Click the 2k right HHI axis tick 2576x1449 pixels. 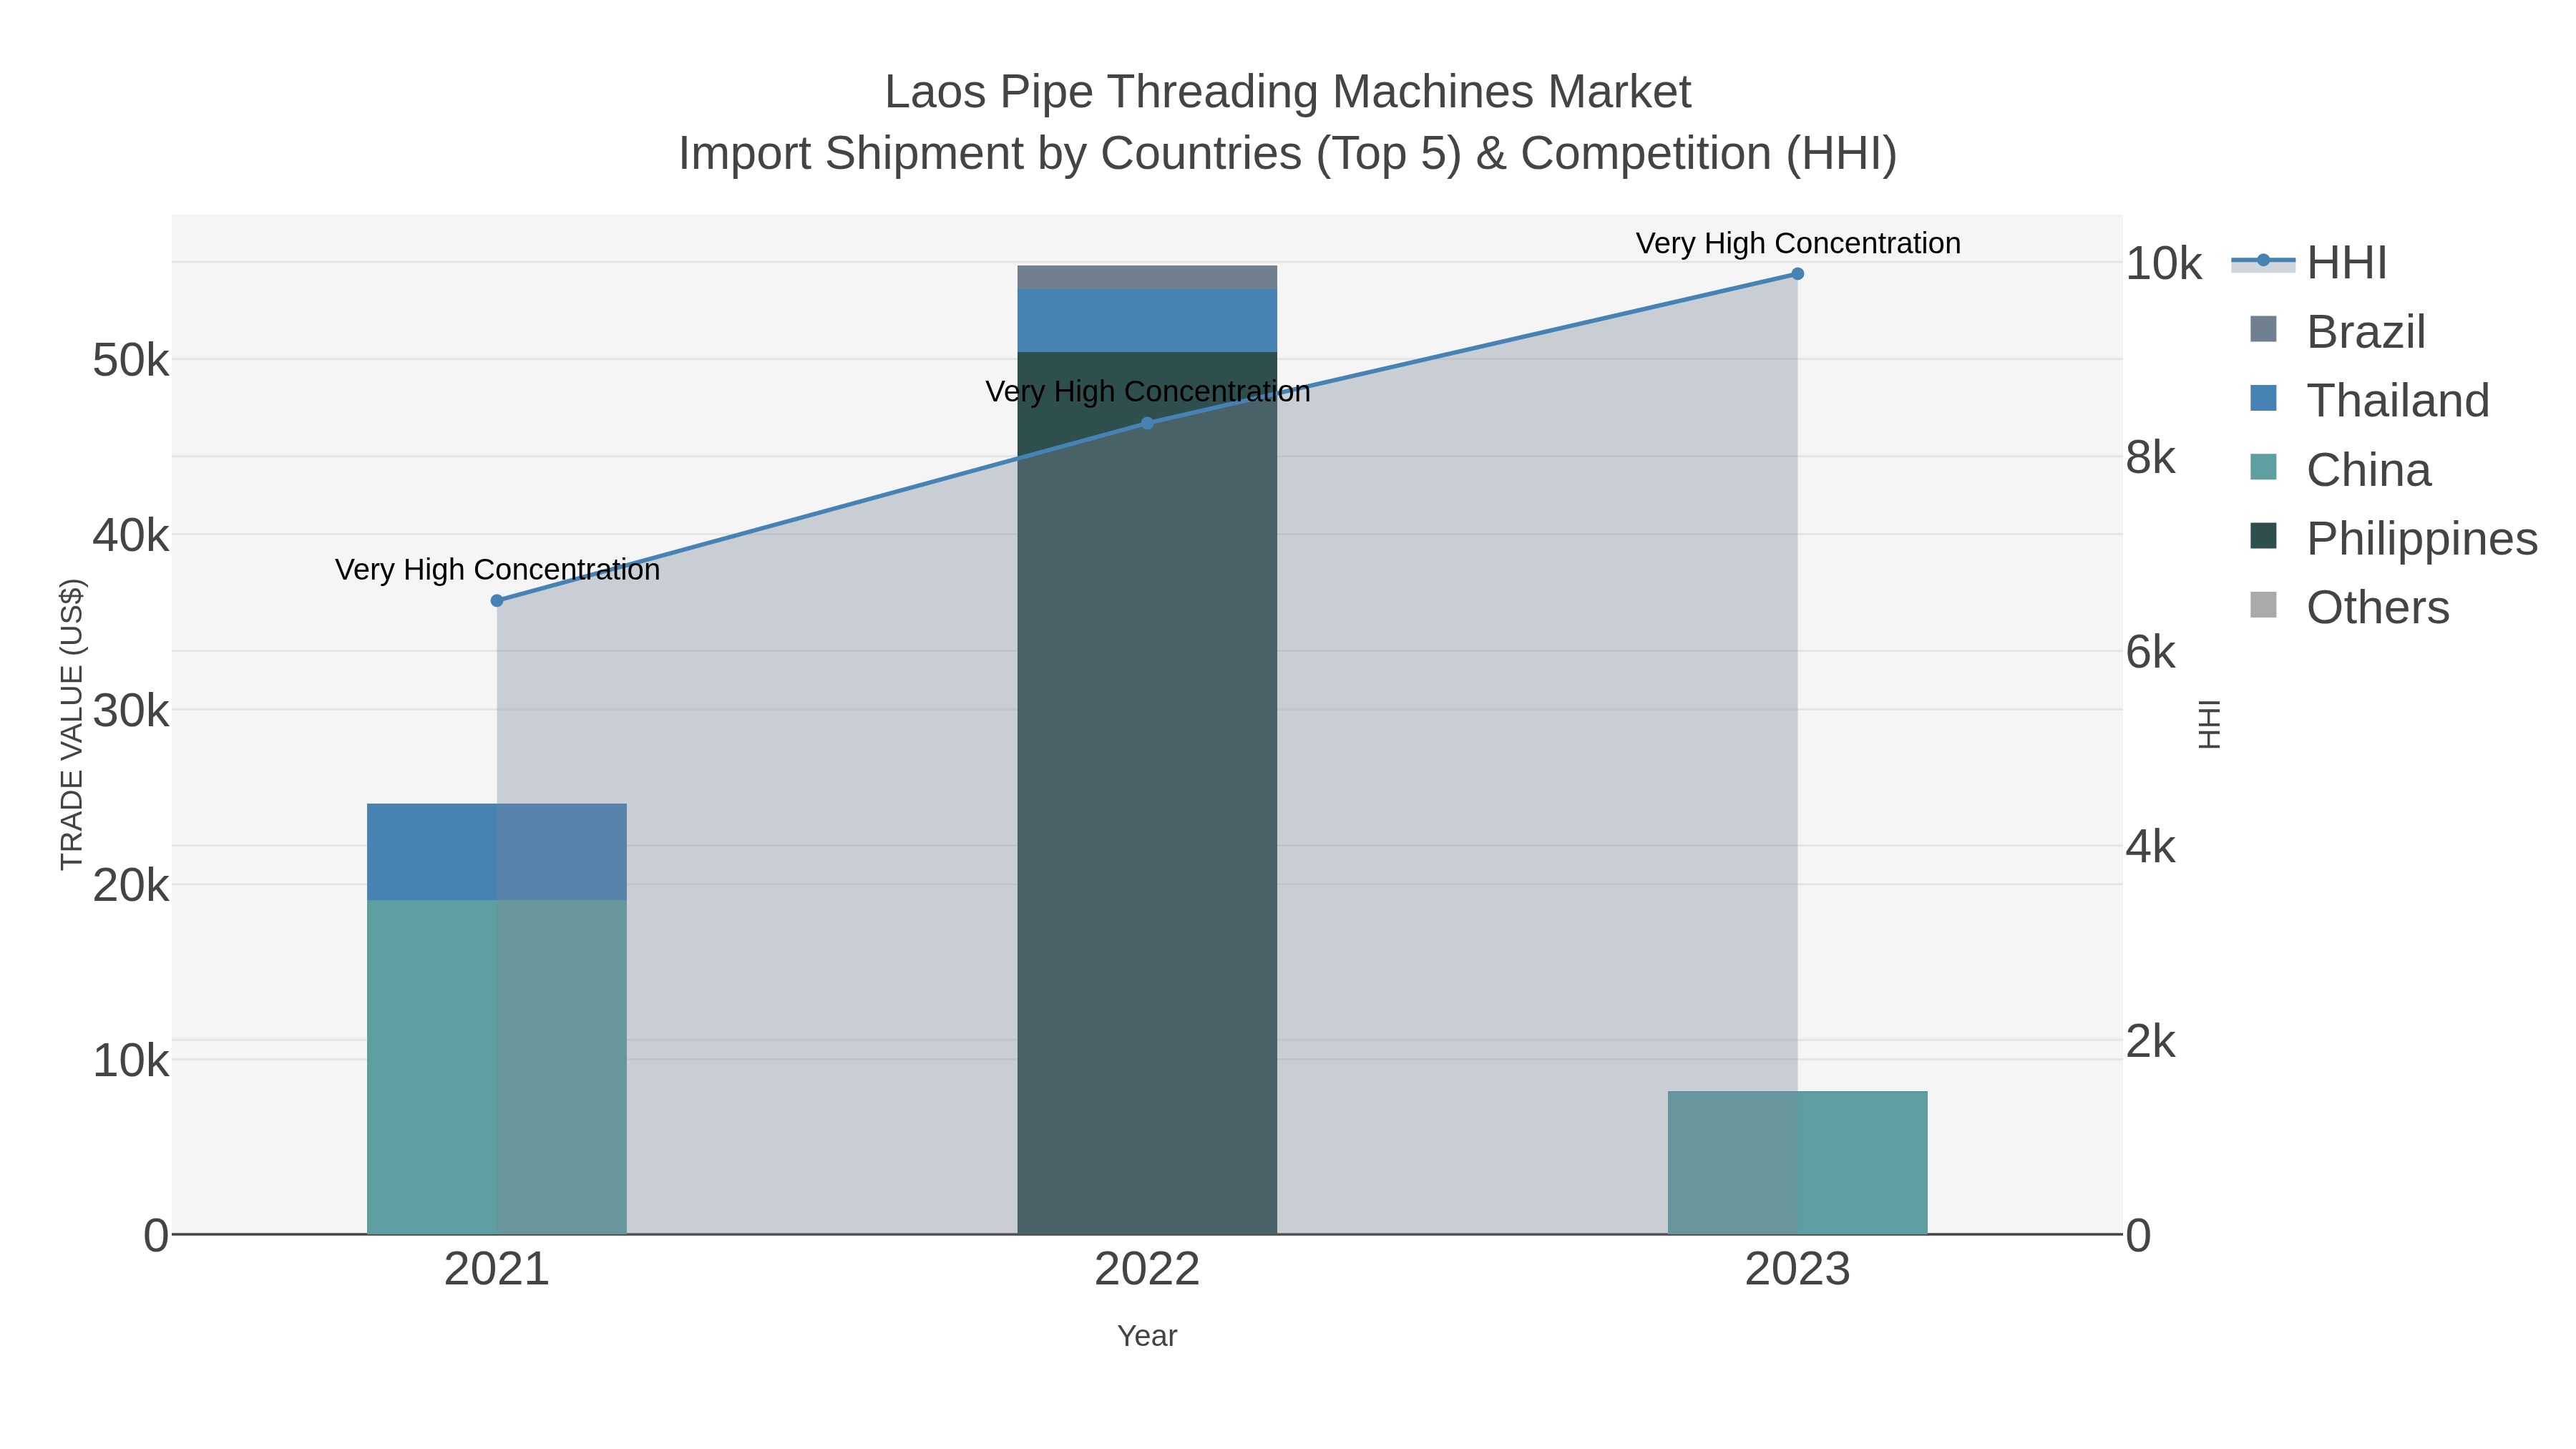tap(2151, 1041)
